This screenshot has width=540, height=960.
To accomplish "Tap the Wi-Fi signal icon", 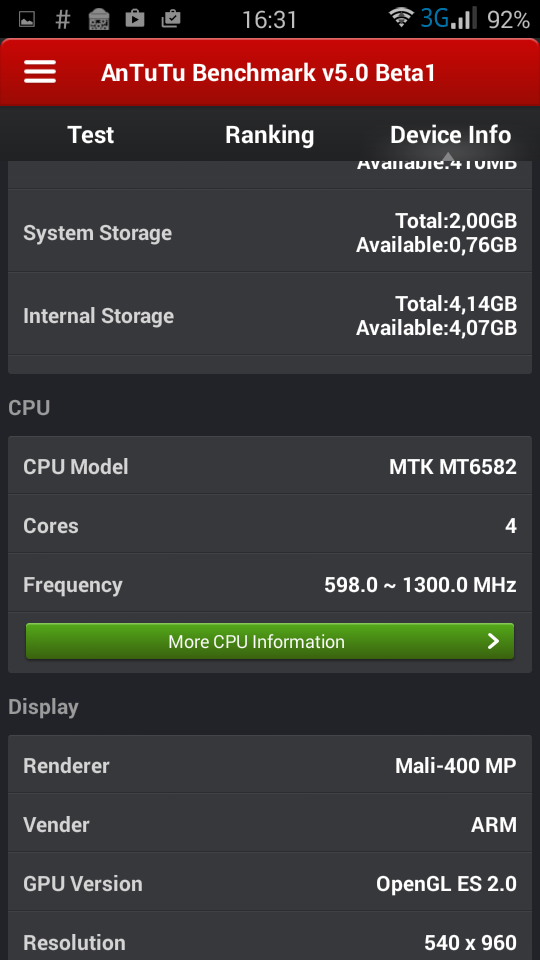I will coord(402,18).
